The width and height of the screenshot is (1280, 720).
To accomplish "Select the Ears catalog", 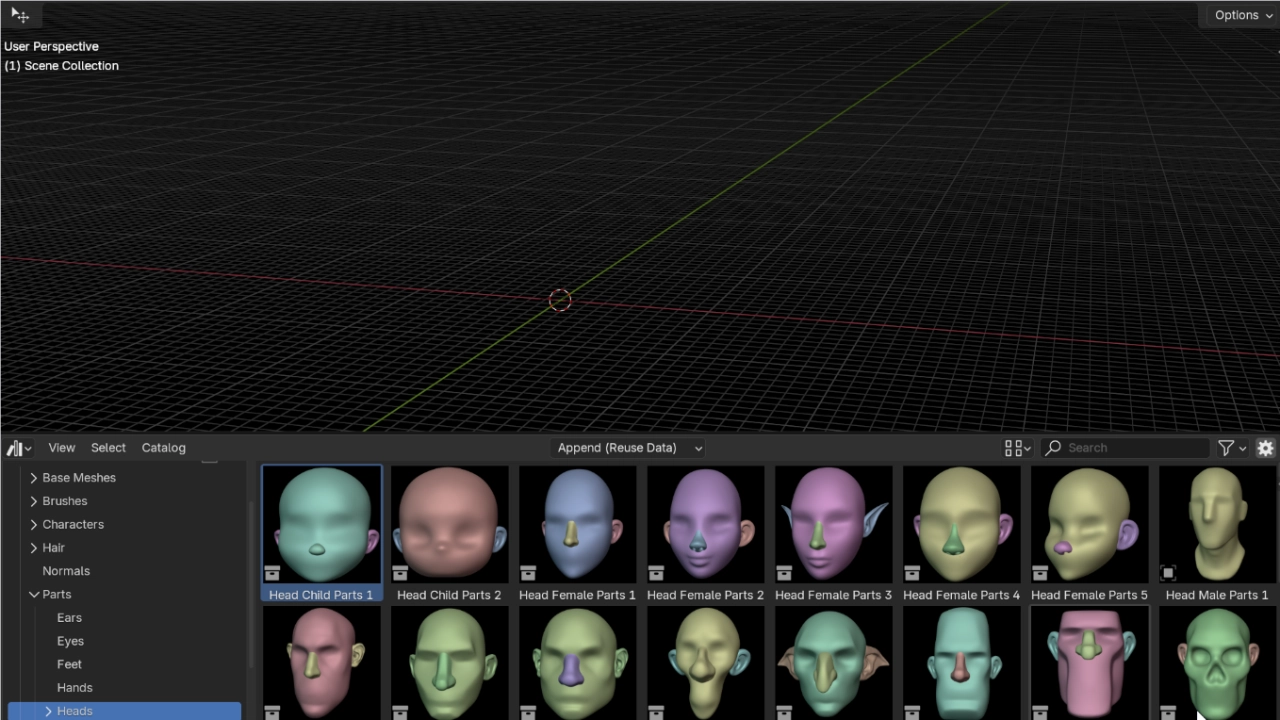I will [x=69, y=618].
